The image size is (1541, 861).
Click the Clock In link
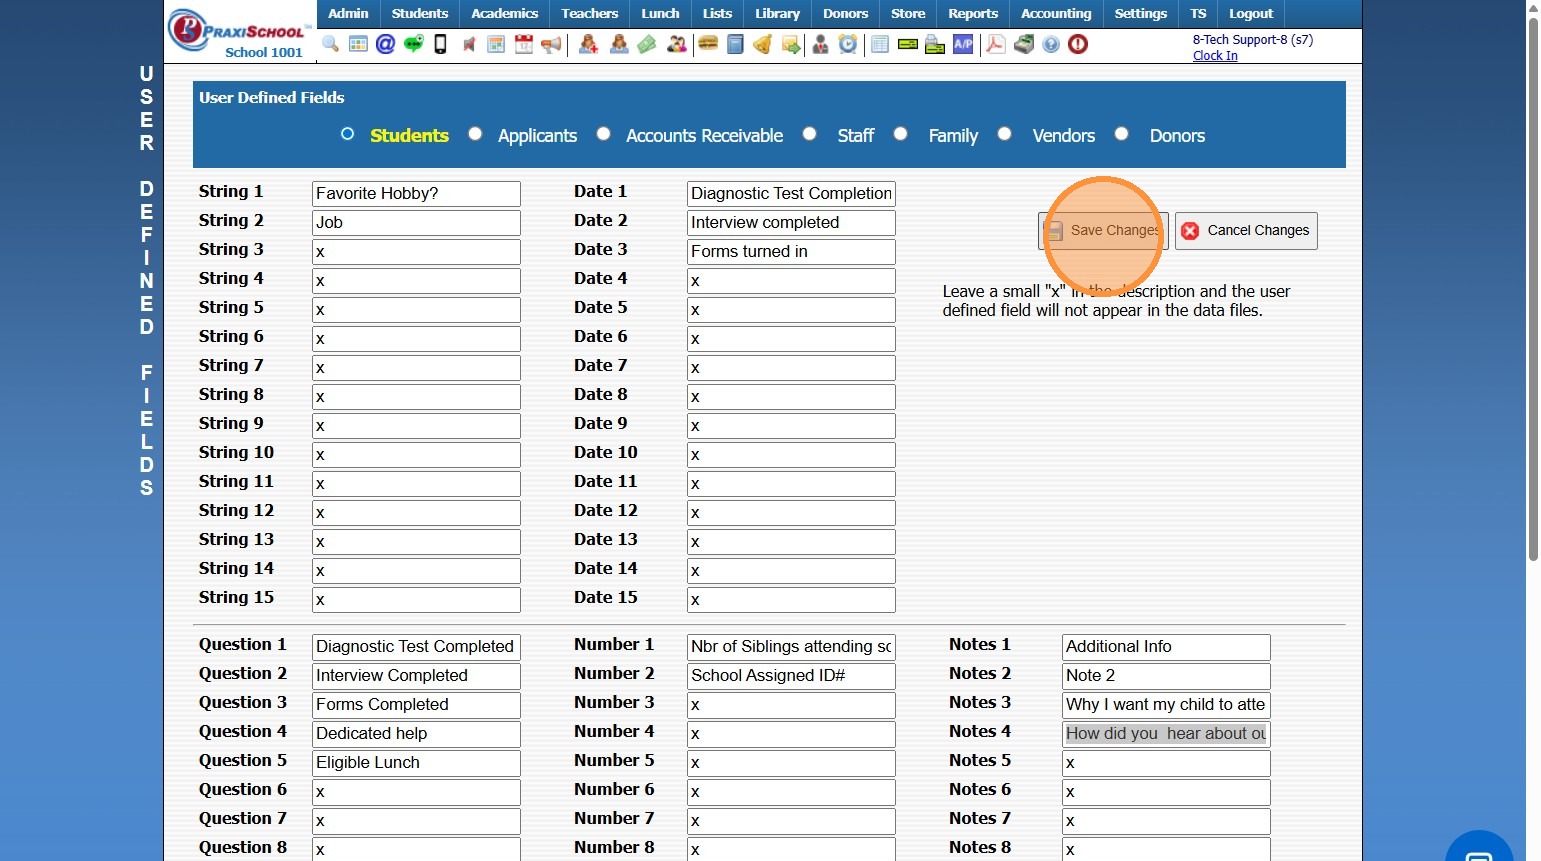(1215, 56)
